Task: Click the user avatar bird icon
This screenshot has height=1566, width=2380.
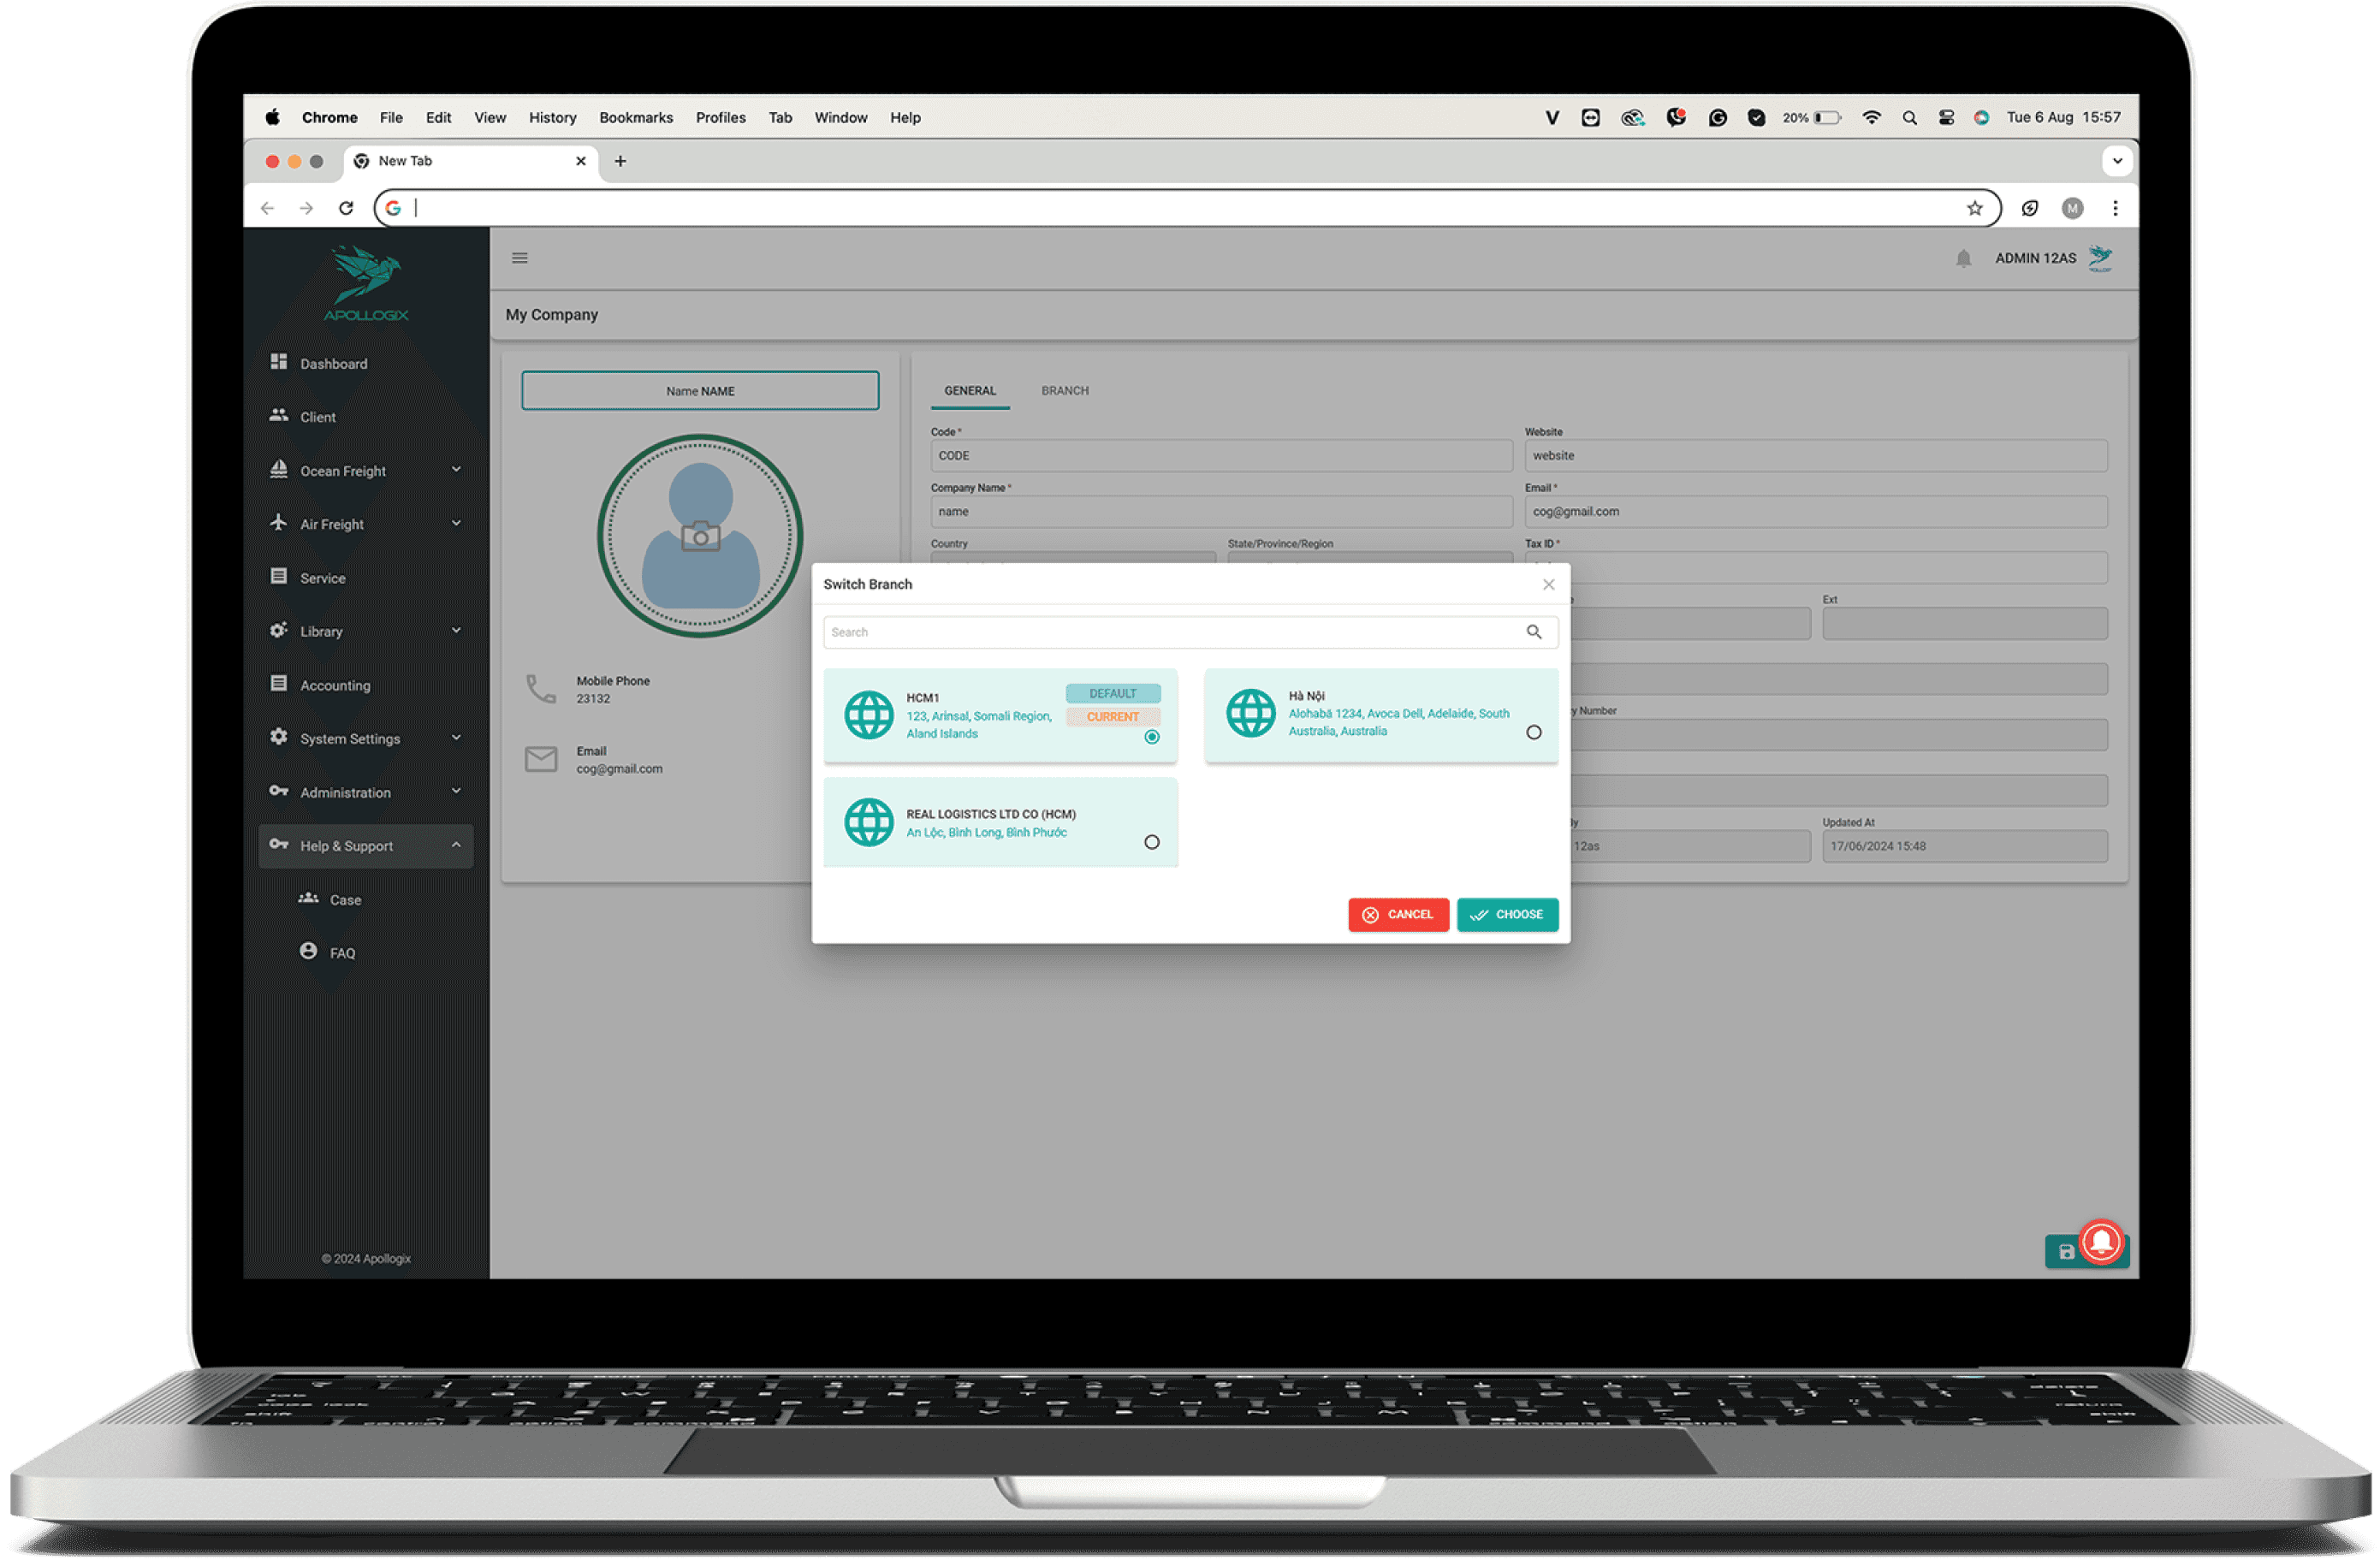Action: (2101, 259)
